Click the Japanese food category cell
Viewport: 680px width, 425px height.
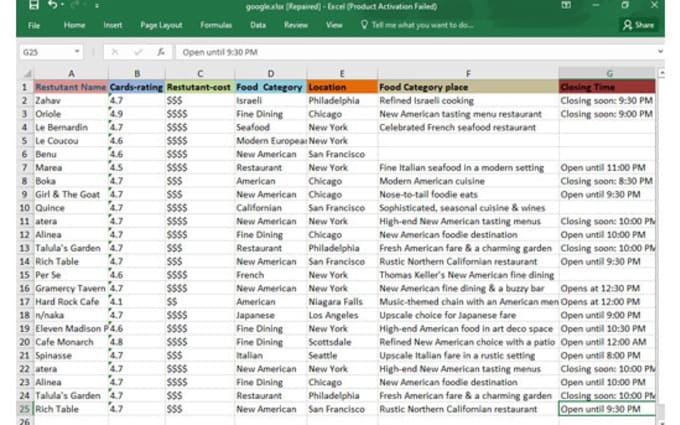(x=271, y=315)
